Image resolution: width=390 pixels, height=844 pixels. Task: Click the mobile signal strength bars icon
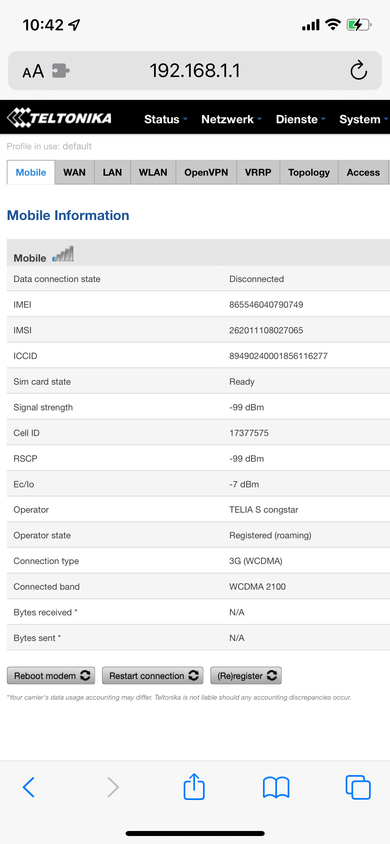click(63, 254)
